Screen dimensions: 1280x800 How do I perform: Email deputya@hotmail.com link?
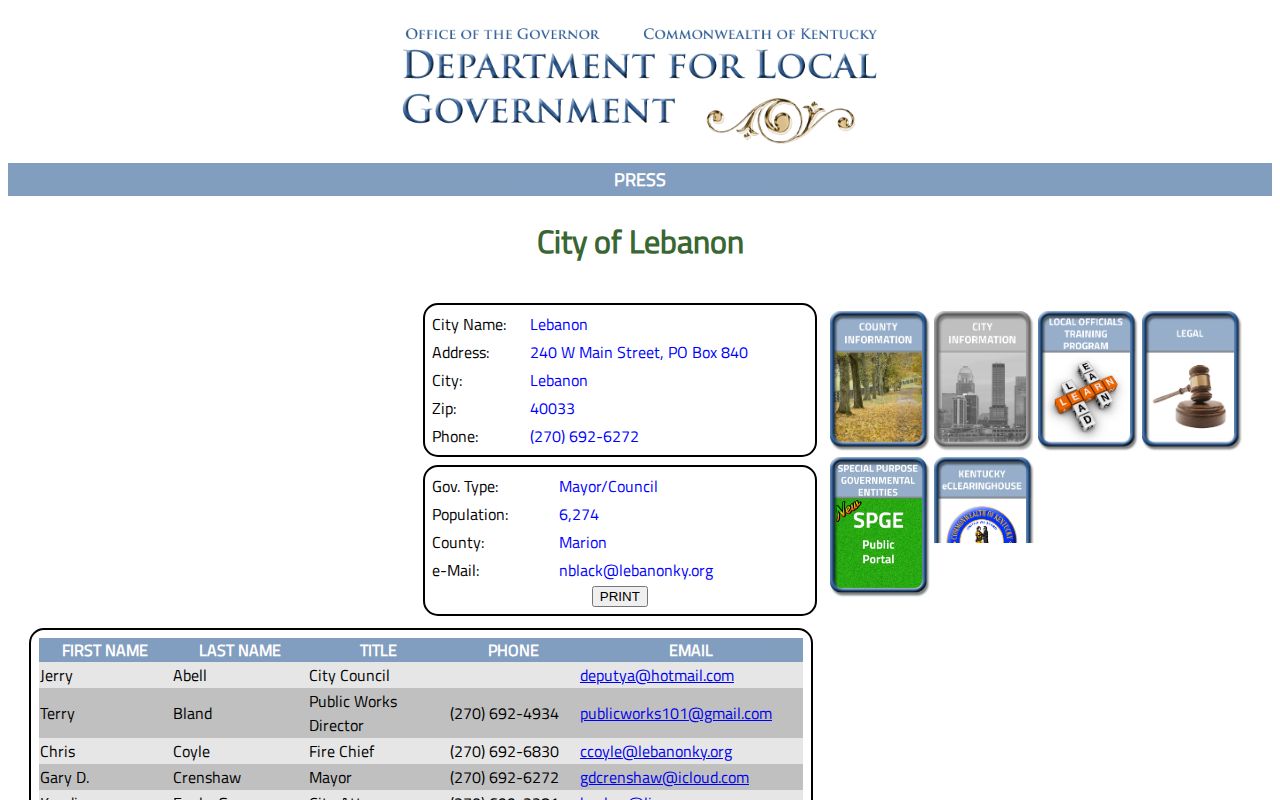657,676
